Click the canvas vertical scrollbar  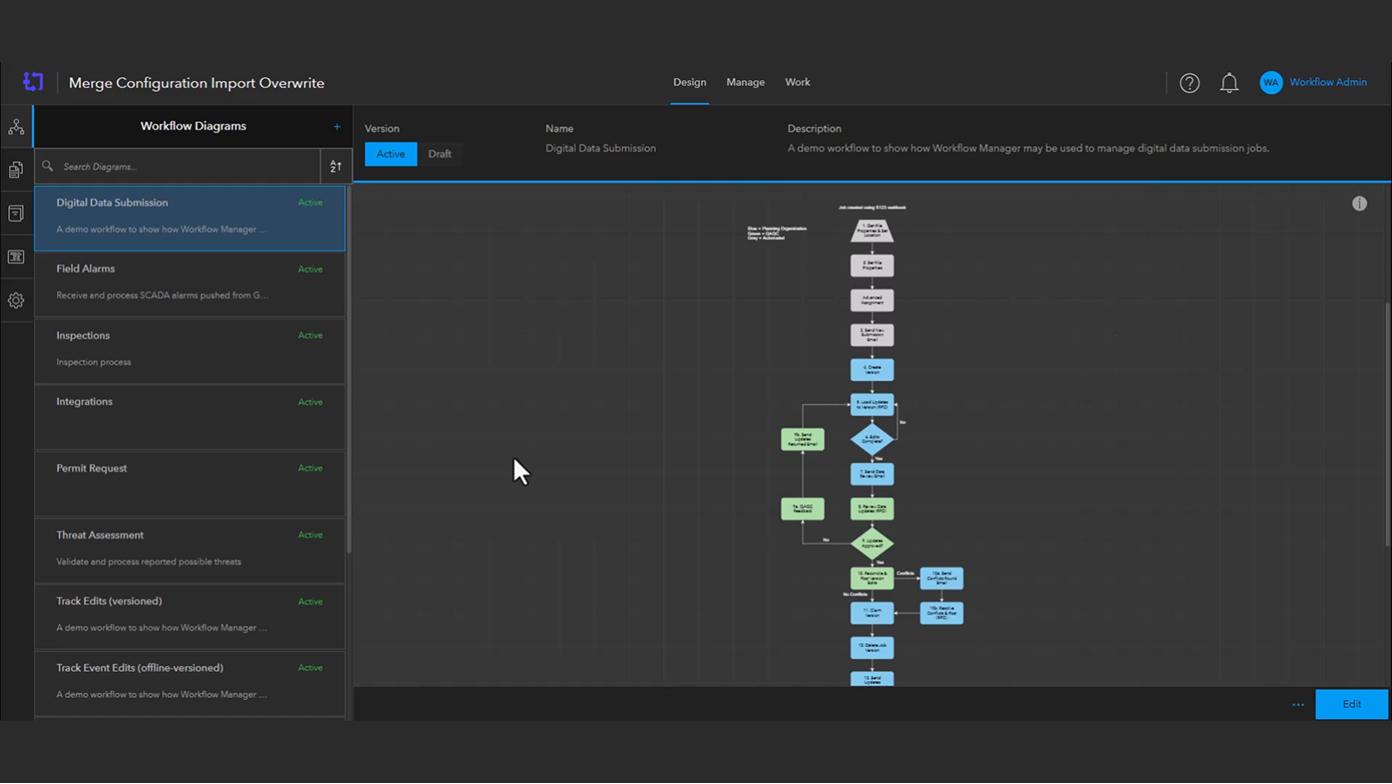pyautogui.click(x=1388, y=424)
